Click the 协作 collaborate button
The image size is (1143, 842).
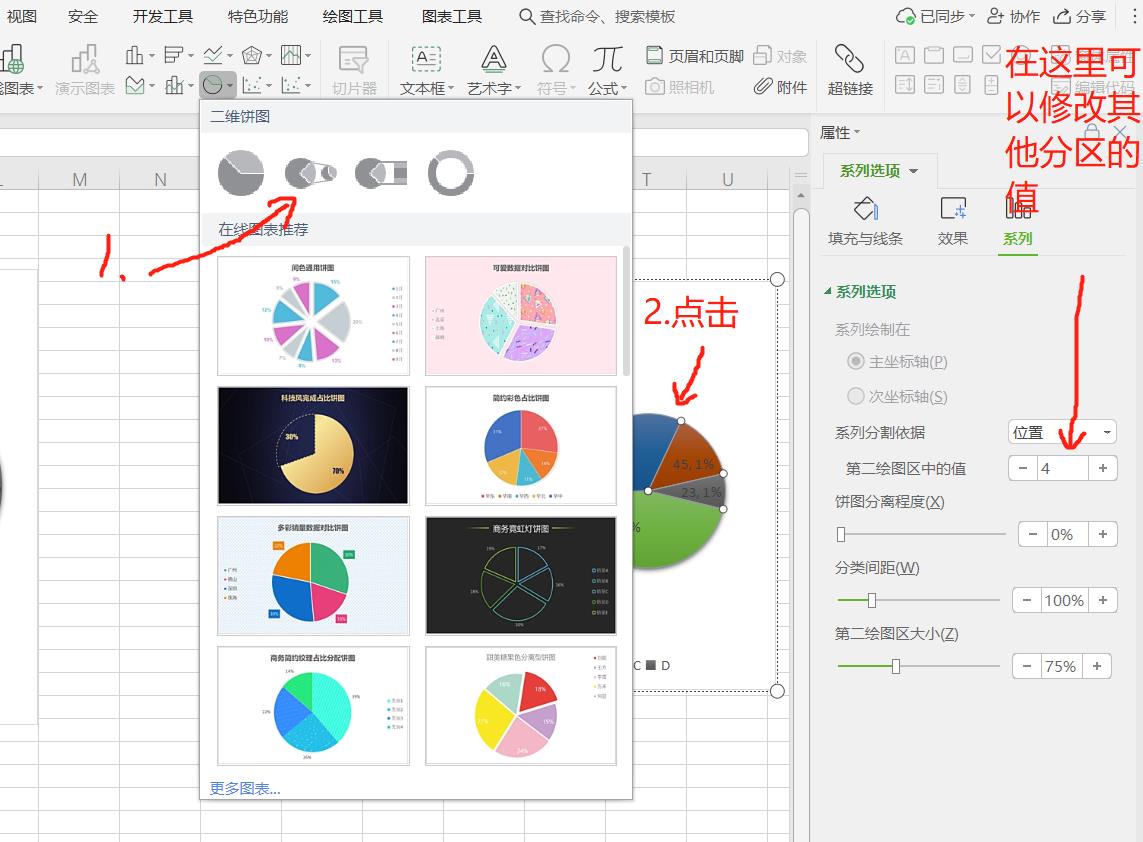click(1013, 16)
